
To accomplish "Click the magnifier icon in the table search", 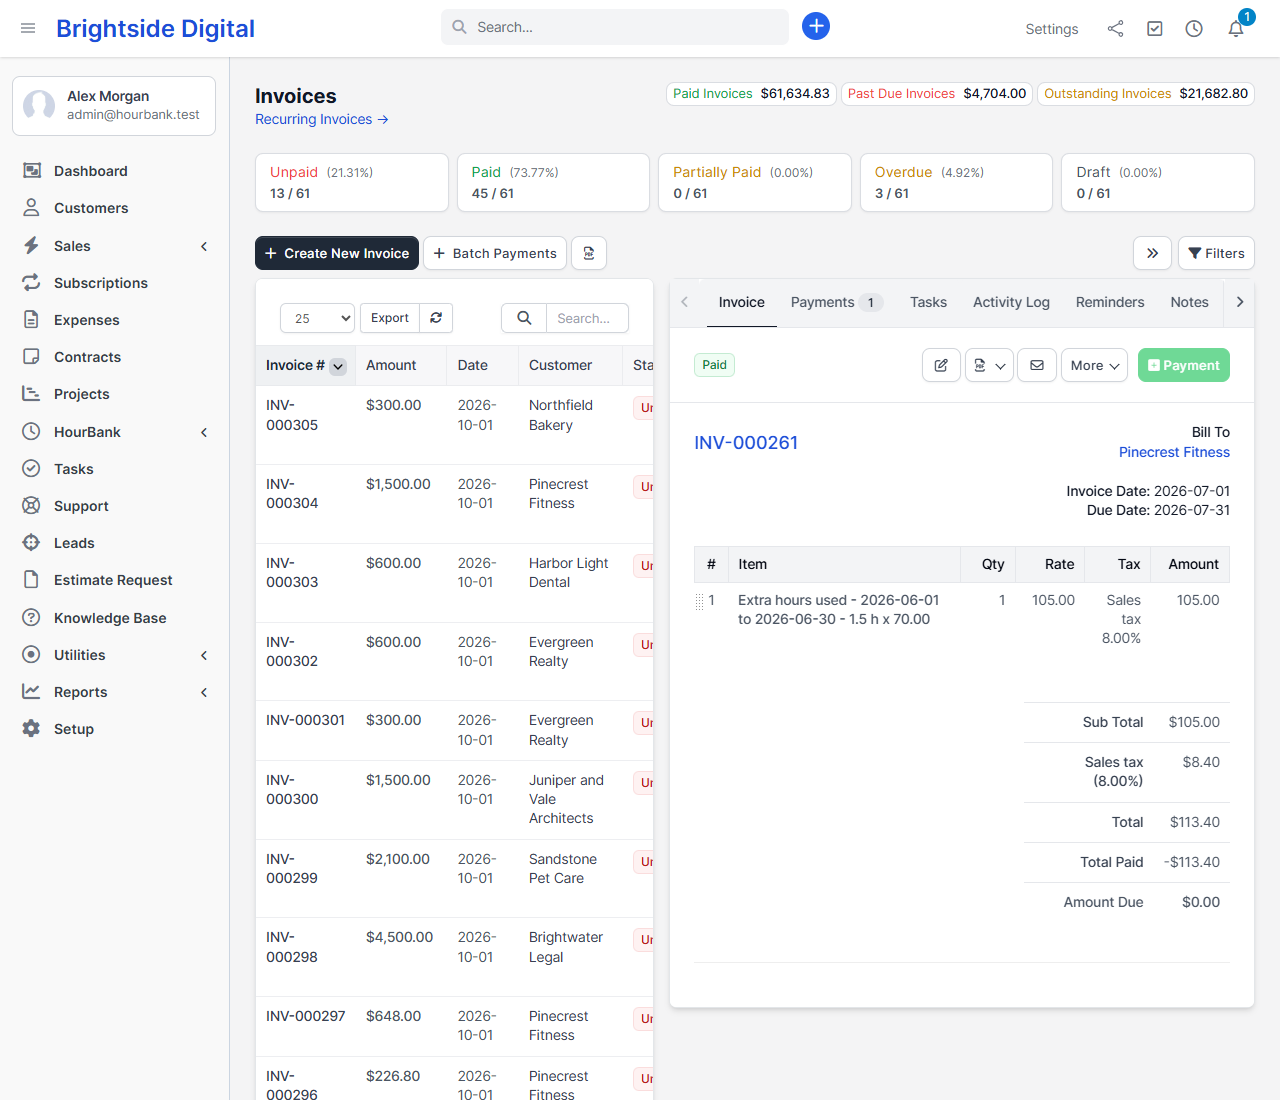I will (x=524, y=318).
